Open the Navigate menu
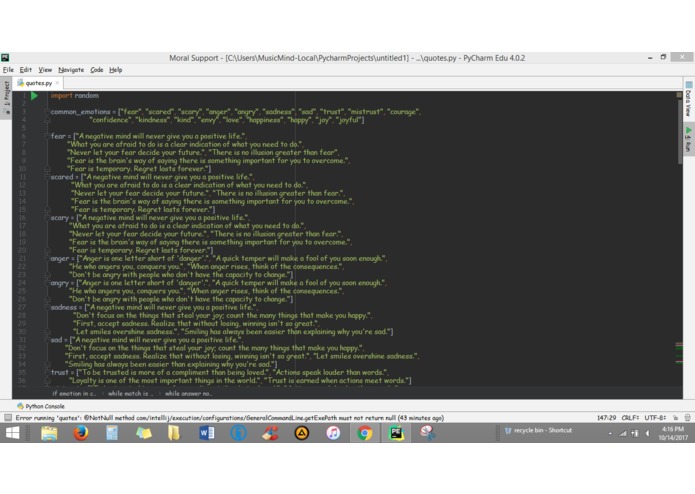695x494 pixels. (x=71, y=70)
